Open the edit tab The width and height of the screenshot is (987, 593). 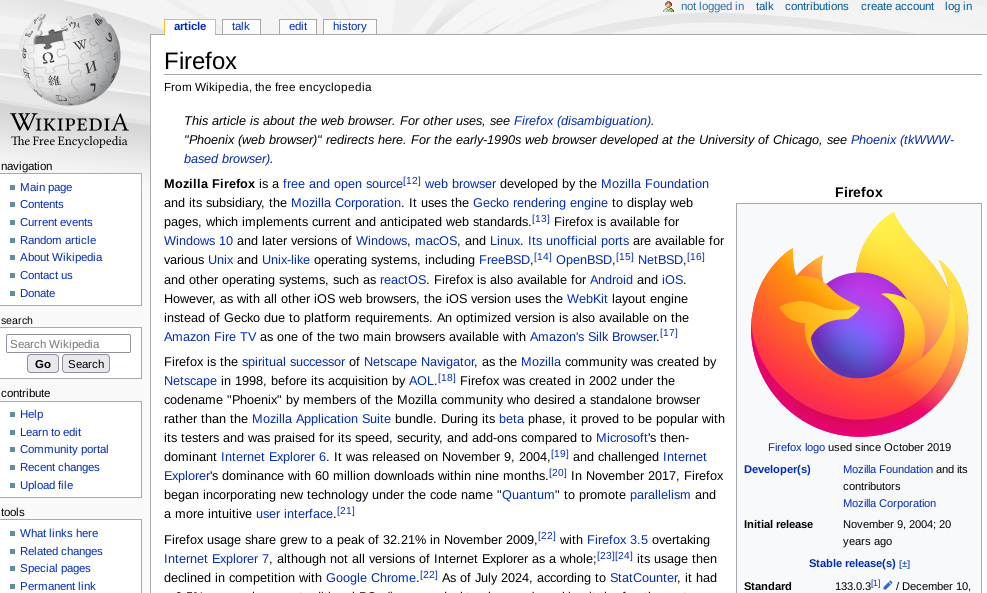[298, 26]
